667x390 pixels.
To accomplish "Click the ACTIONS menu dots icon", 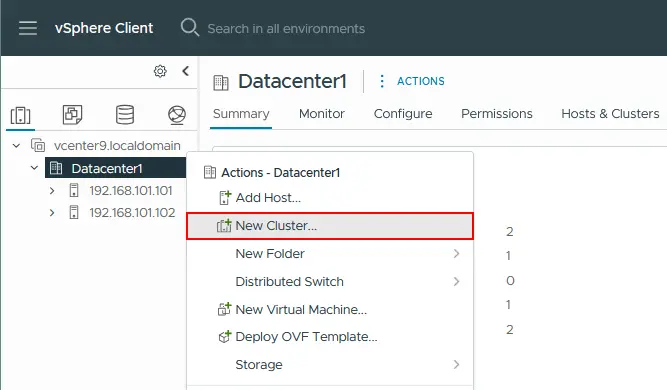I will (382, 81).
